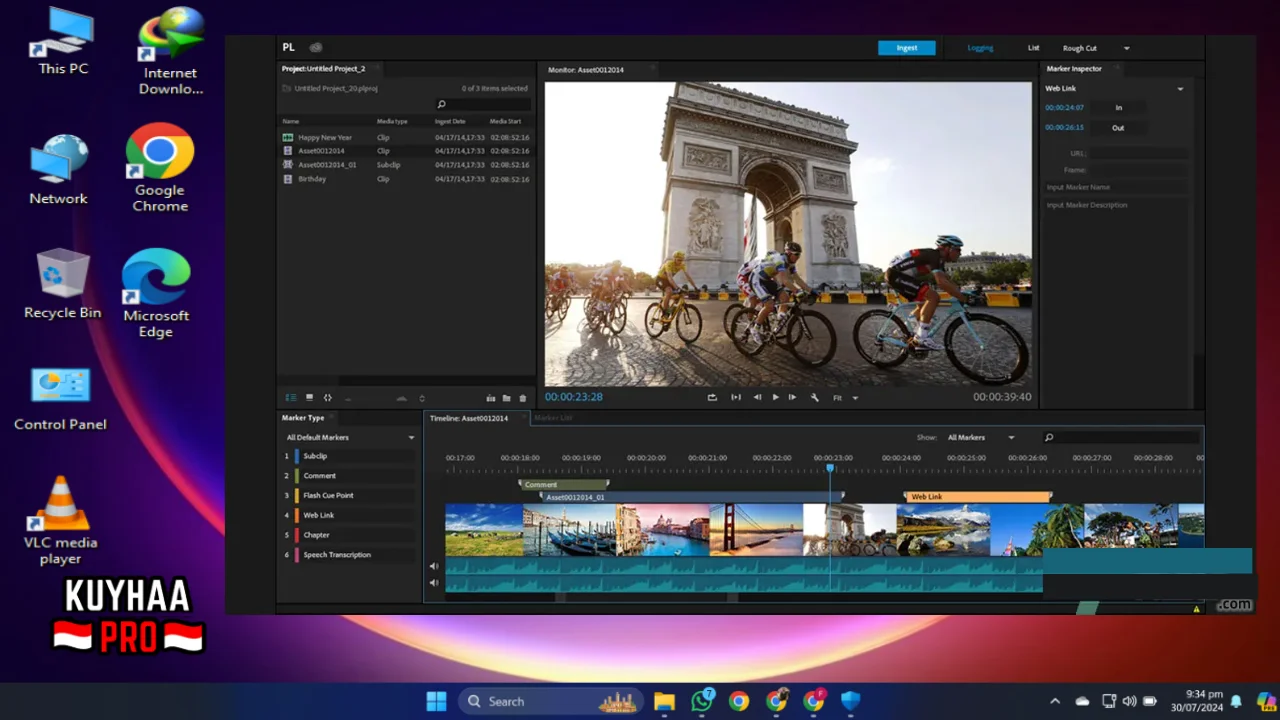Image resolution: width=1280 pixels, height=720 pixels.
Task: Select the Happy New Year clip row
Action: tap(405, 137)
